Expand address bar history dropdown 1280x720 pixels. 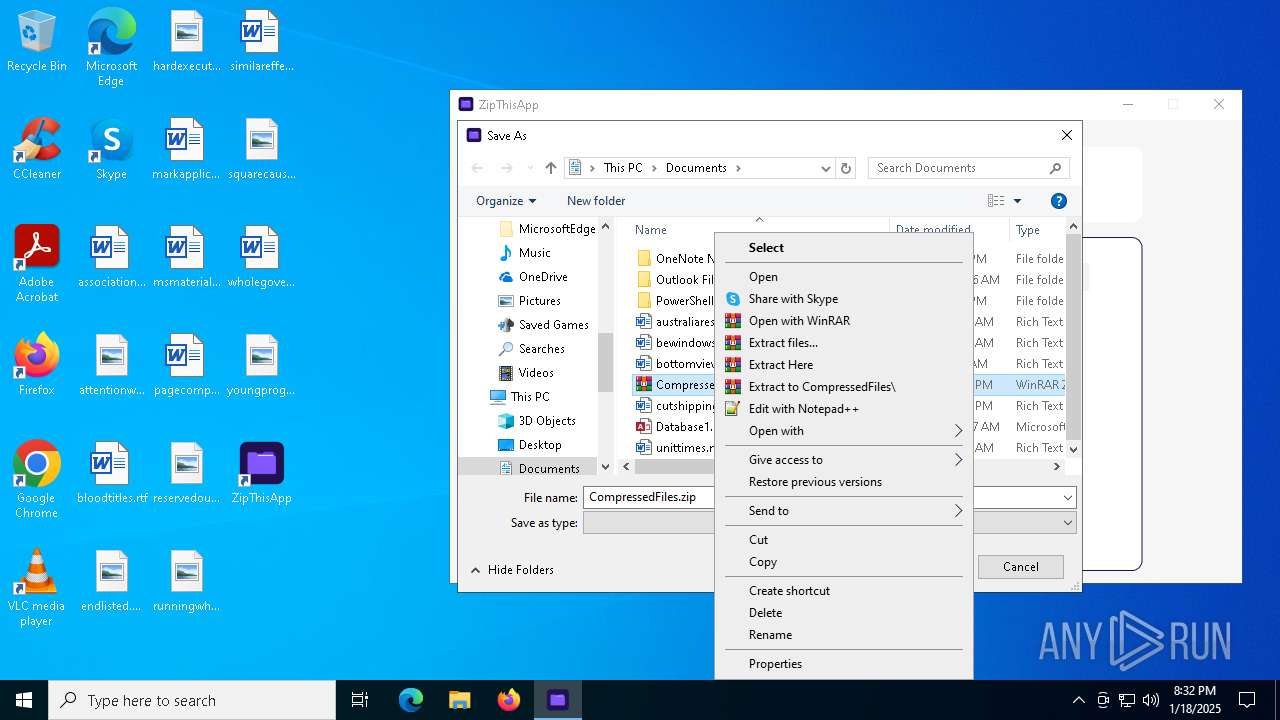click(826, 168)
